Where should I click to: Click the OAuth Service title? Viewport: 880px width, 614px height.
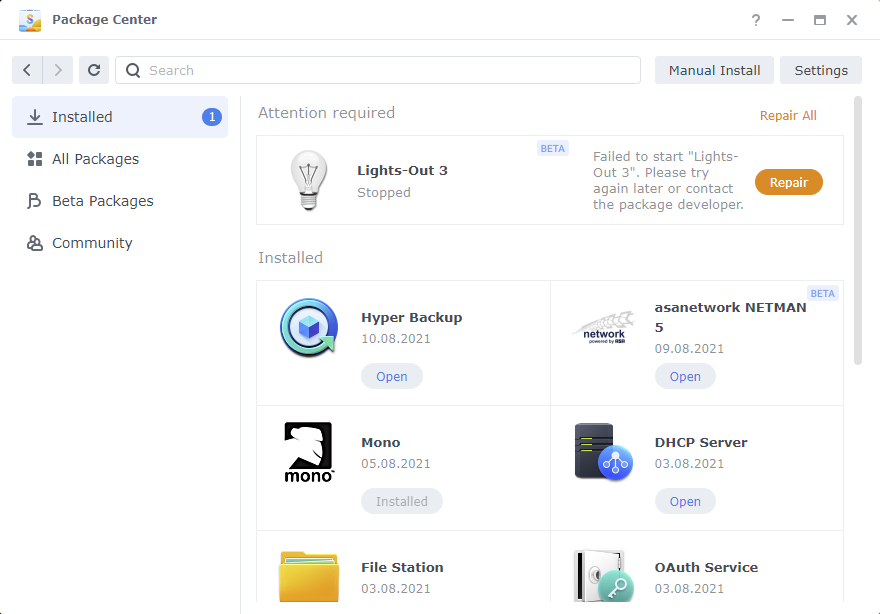(706, 567)
